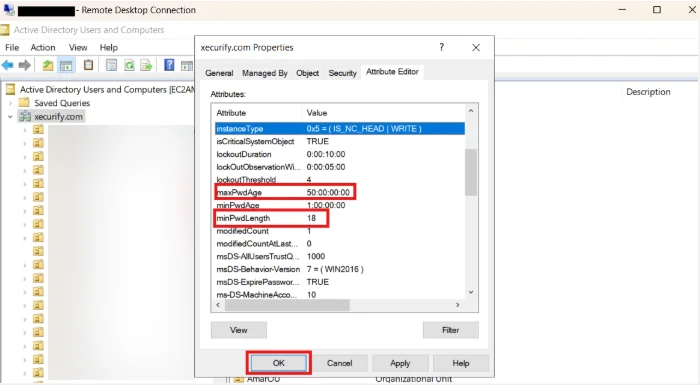Image resolution: width=700 pixels, height=385 pixels.
Task: Click the attributes list scroll up arrow
Action: pos(471,111)
